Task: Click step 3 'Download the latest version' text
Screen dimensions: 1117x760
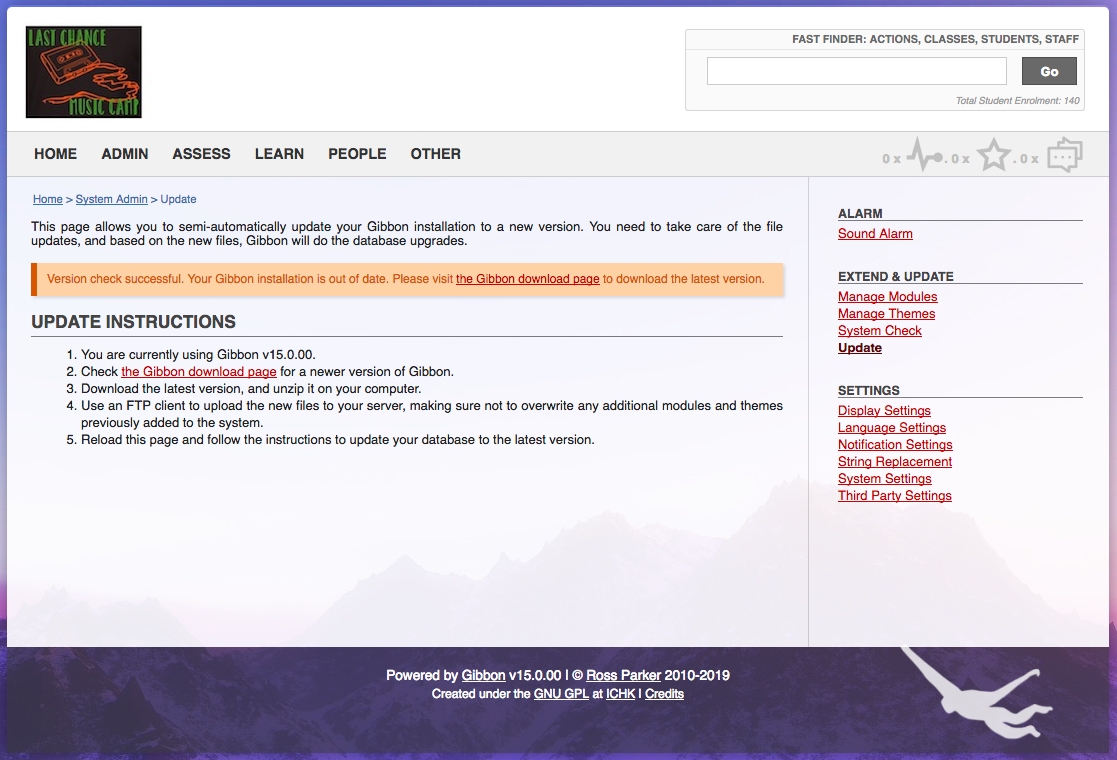Action: point(251,388)
